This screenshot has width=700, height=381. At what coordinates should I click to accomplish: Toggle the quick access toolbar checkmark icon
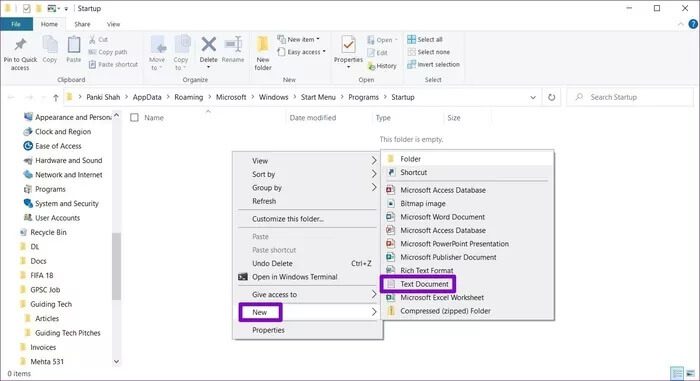click(26, 8)
